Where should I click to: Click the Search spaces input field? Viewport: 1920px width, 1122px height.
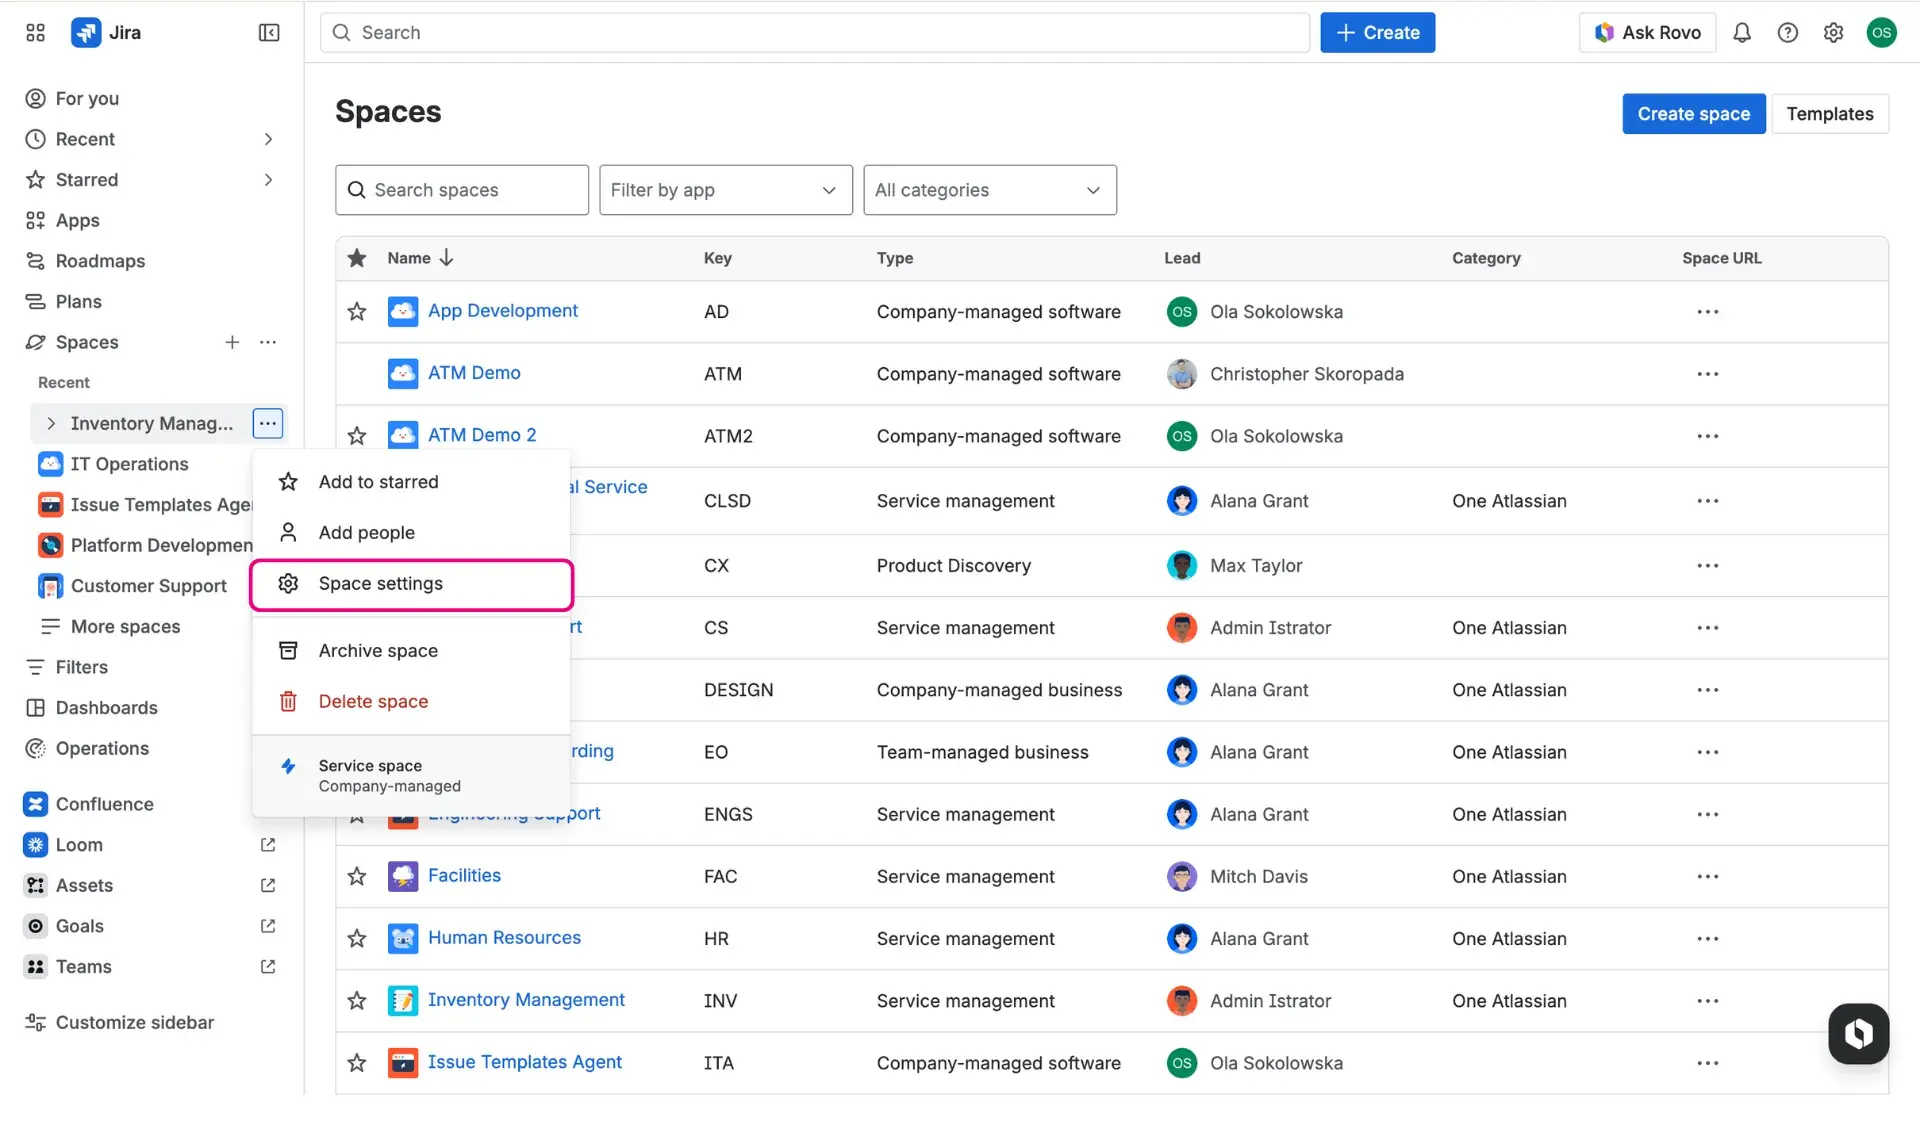coord(462,190)
